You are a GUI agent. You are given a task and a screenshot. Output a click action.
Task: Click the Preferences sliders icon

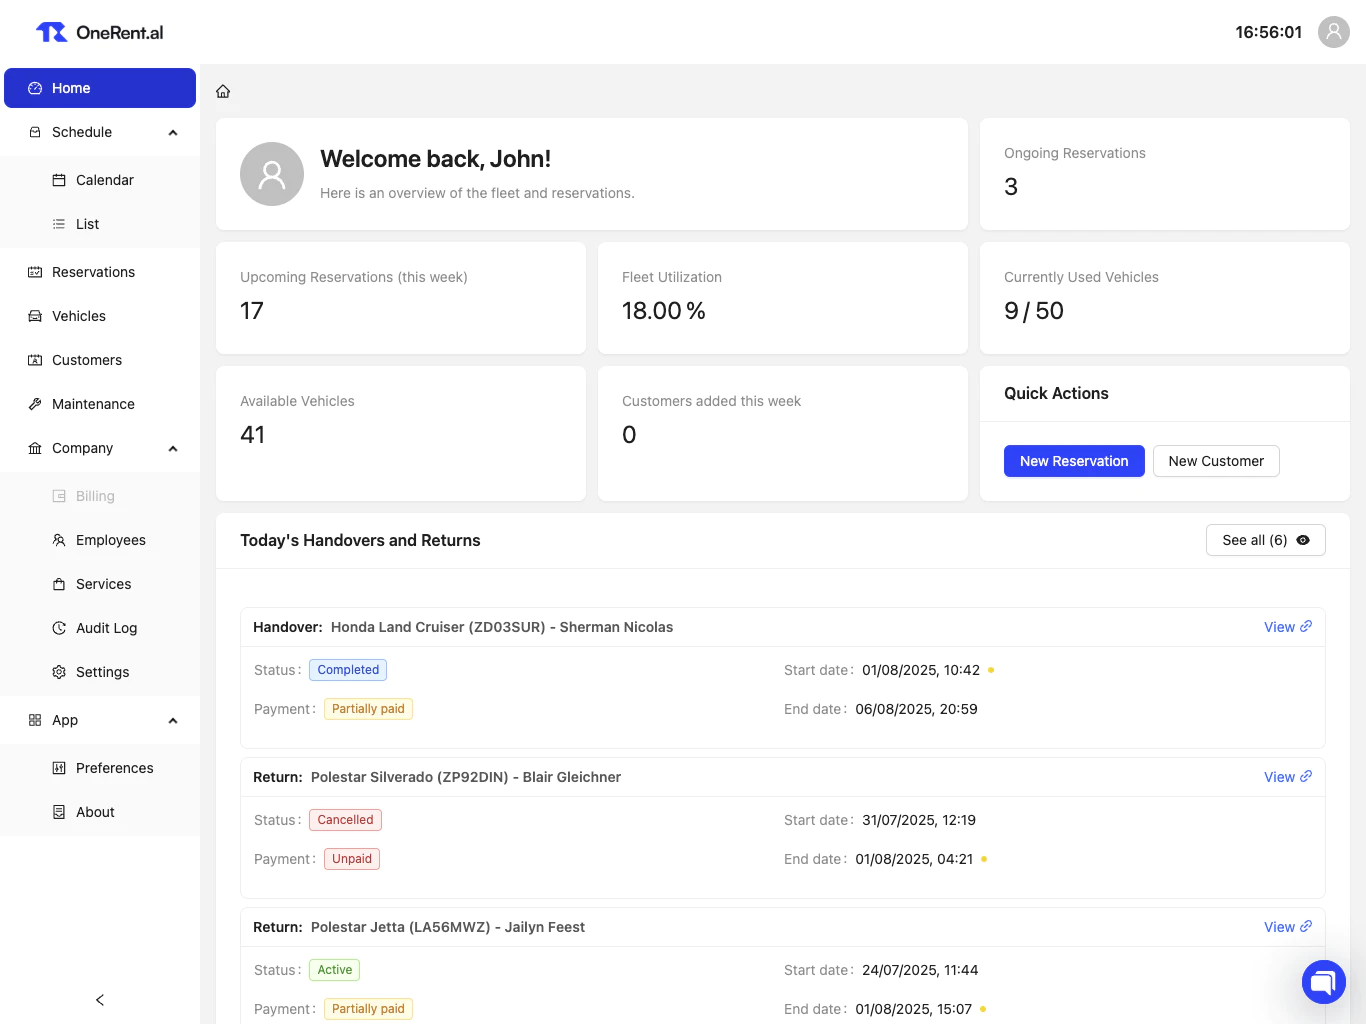59,768
